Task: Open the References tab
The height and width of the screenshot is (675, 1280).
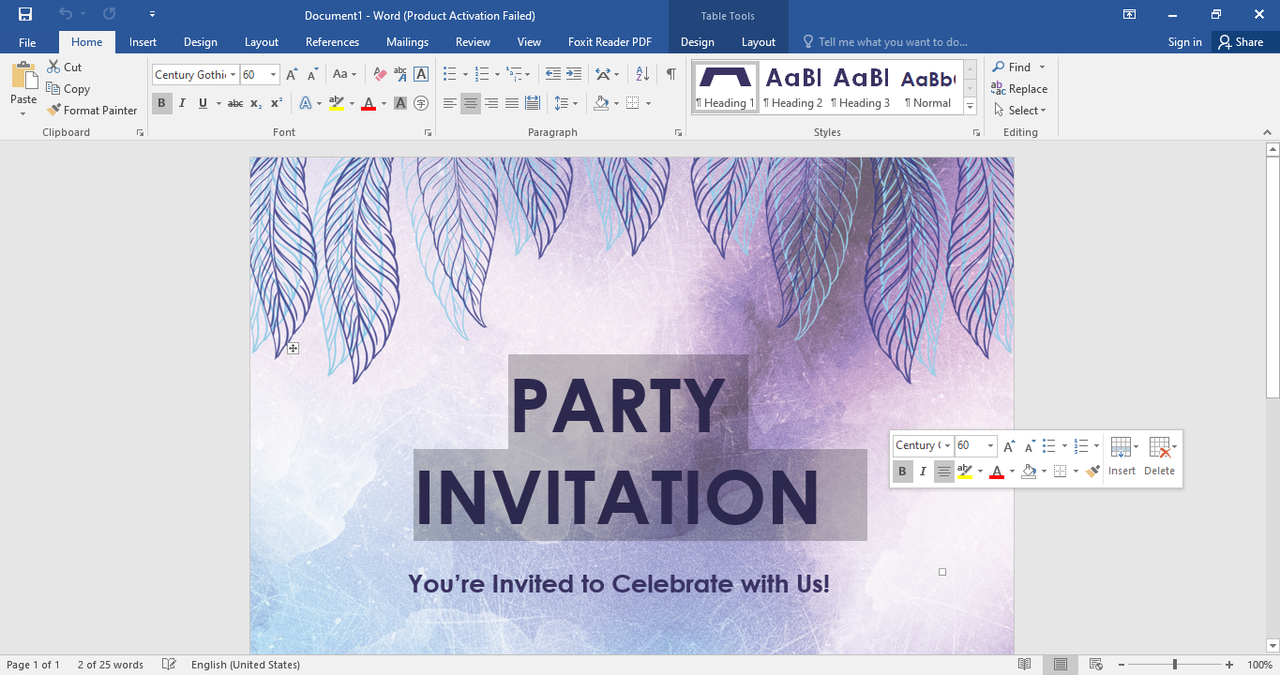Action: click(x=332, y=42)
